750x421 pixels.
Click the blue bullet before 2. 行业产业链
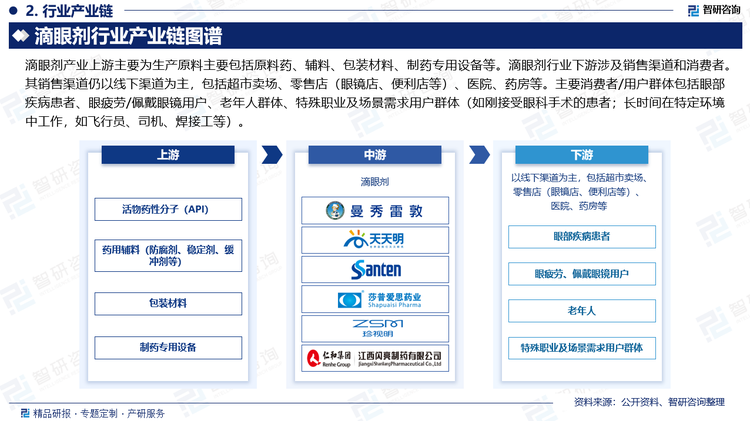tap(13, 10)
